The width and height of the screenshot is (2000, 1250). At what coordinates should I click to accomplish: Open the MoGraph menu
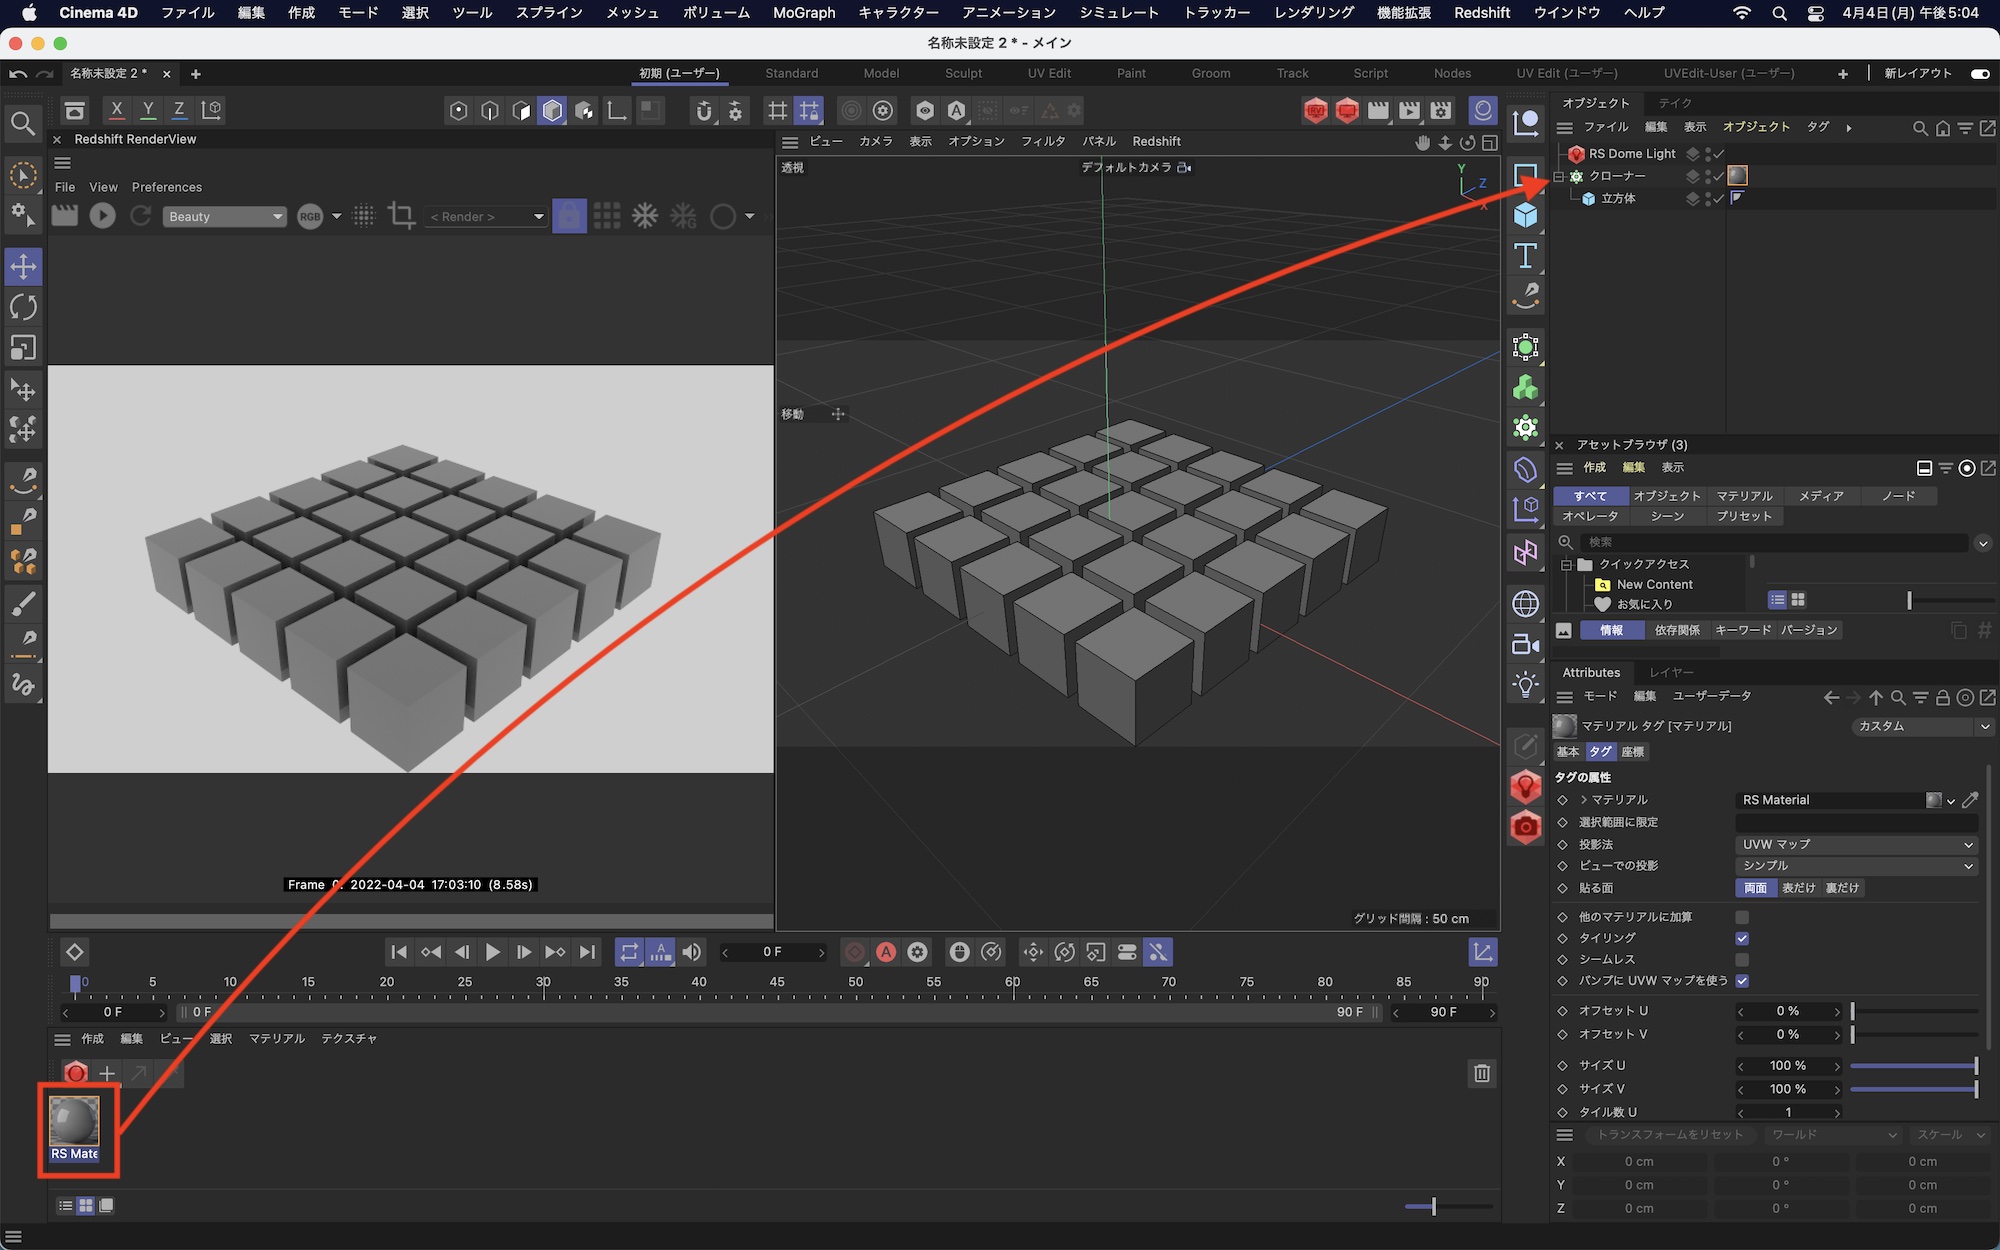click(802, 13)
